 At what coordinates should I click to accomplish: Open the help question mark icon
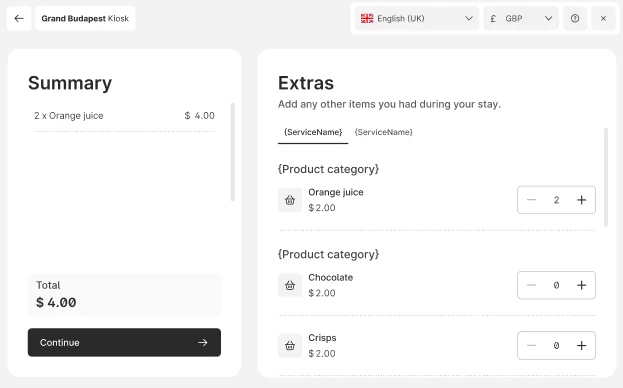point(575,18)
